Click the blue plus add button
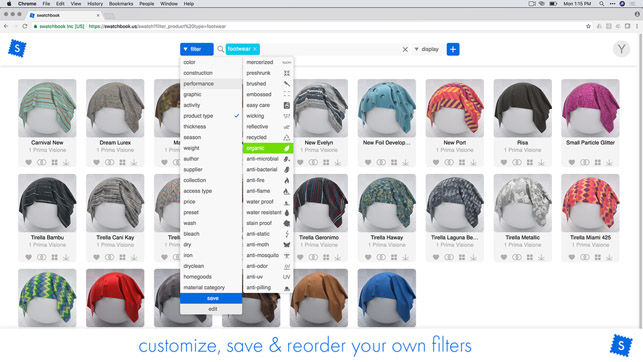 click(453, 49)
